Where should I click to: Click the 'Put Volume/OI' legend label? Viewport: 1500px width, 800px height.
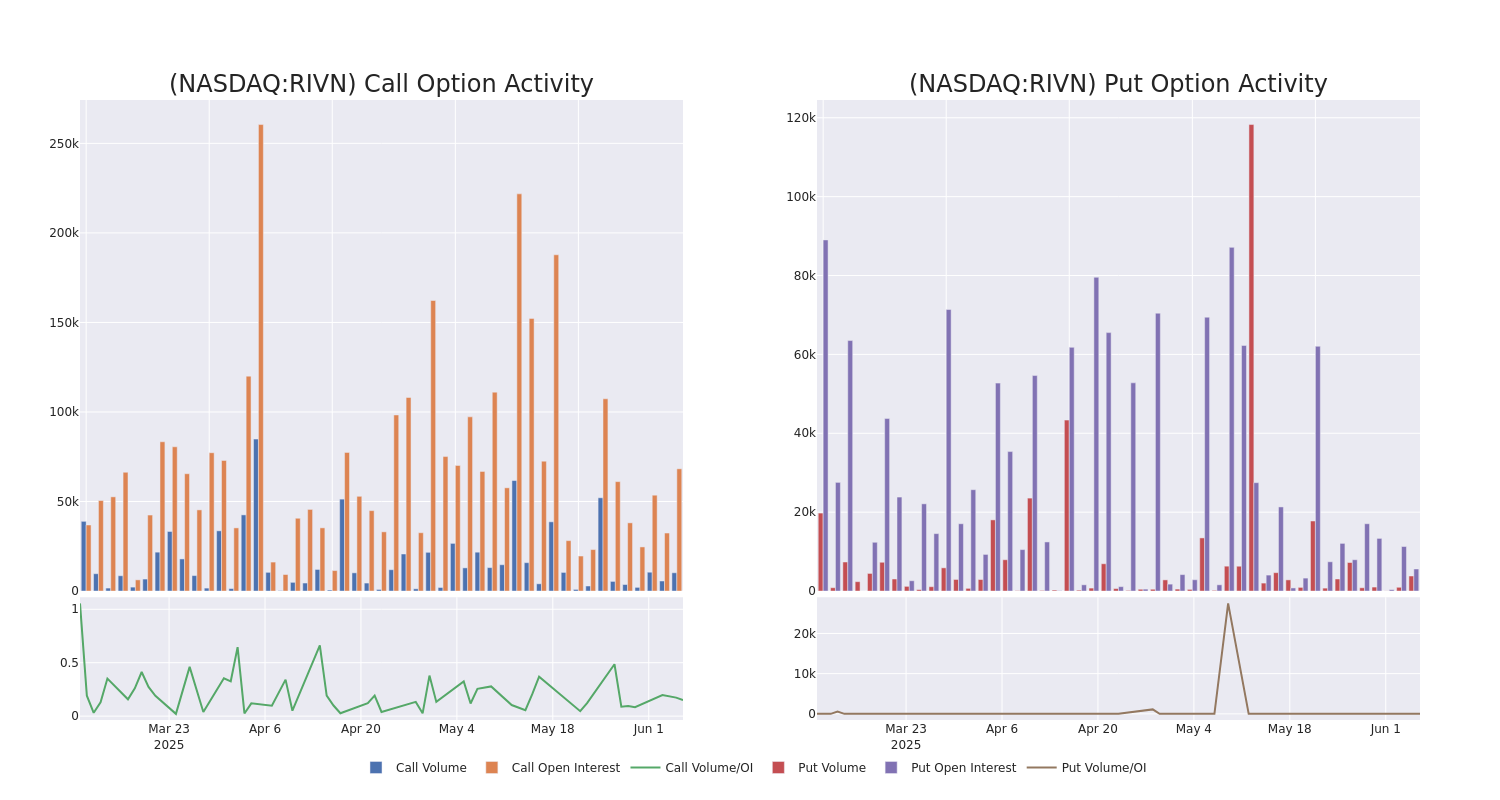[1104, 768]
